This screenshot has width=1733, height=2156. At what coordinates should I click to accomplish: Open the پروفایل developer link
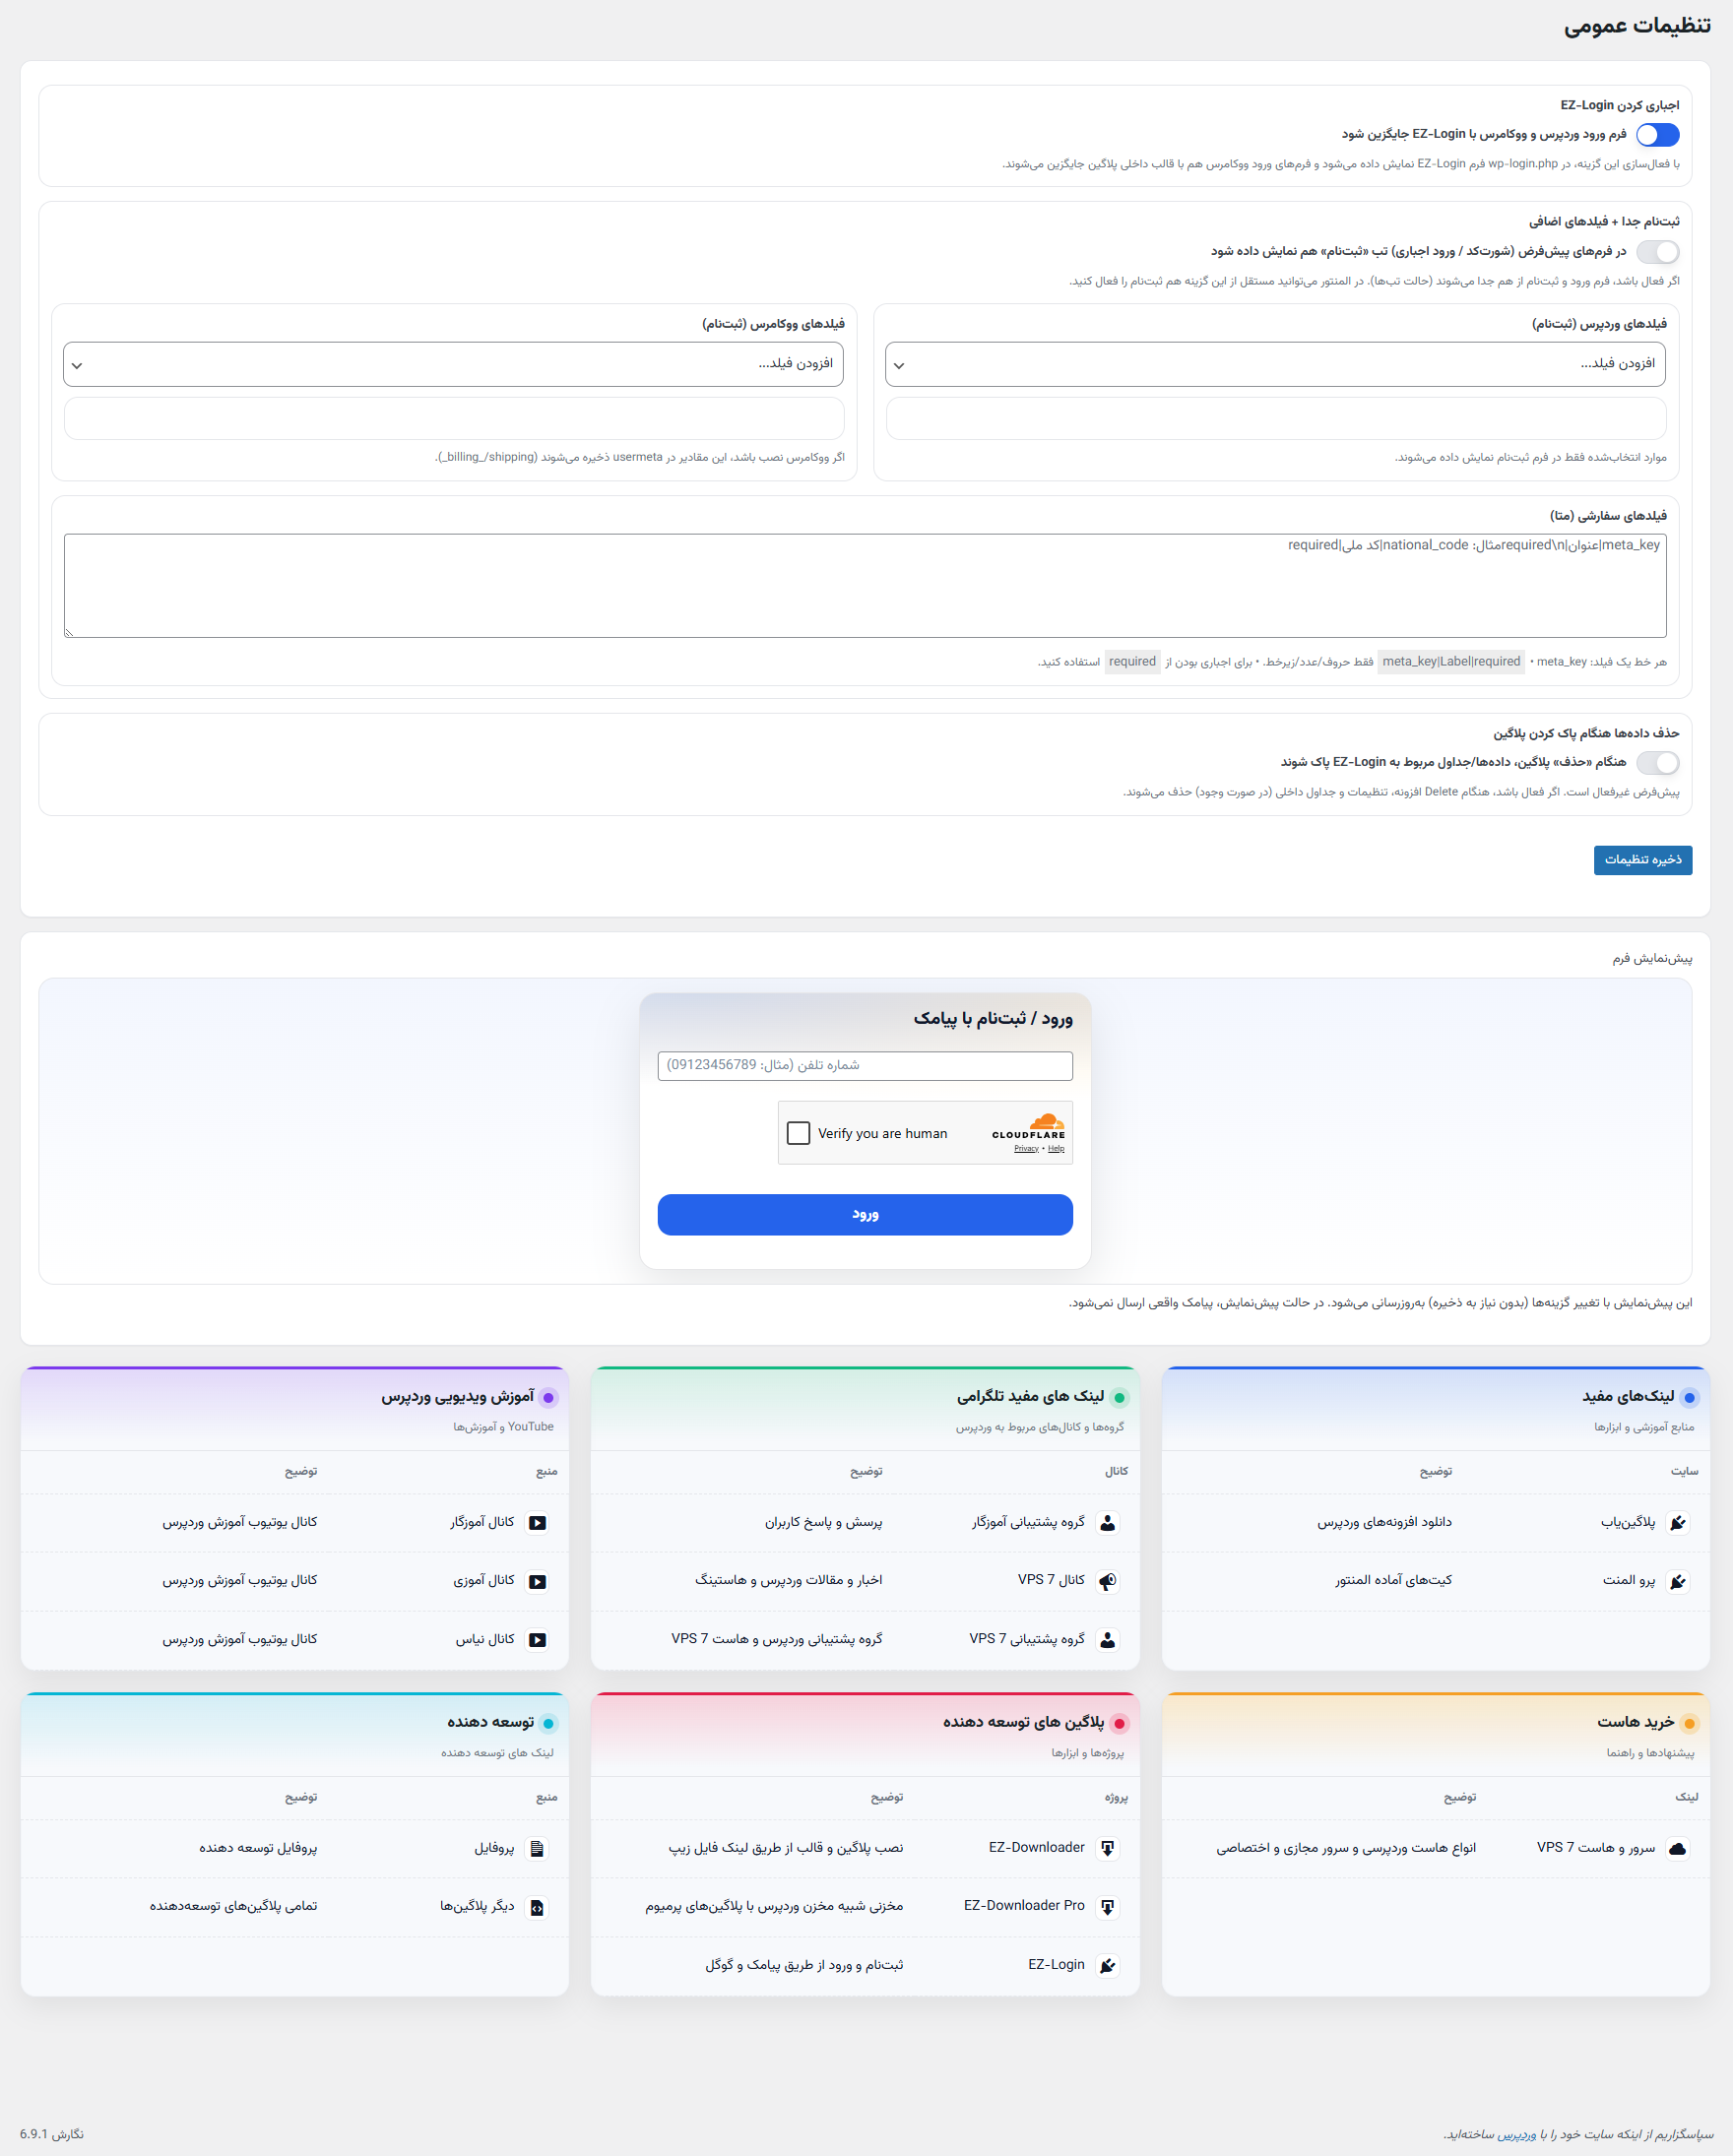click(x=494, y=1849)
